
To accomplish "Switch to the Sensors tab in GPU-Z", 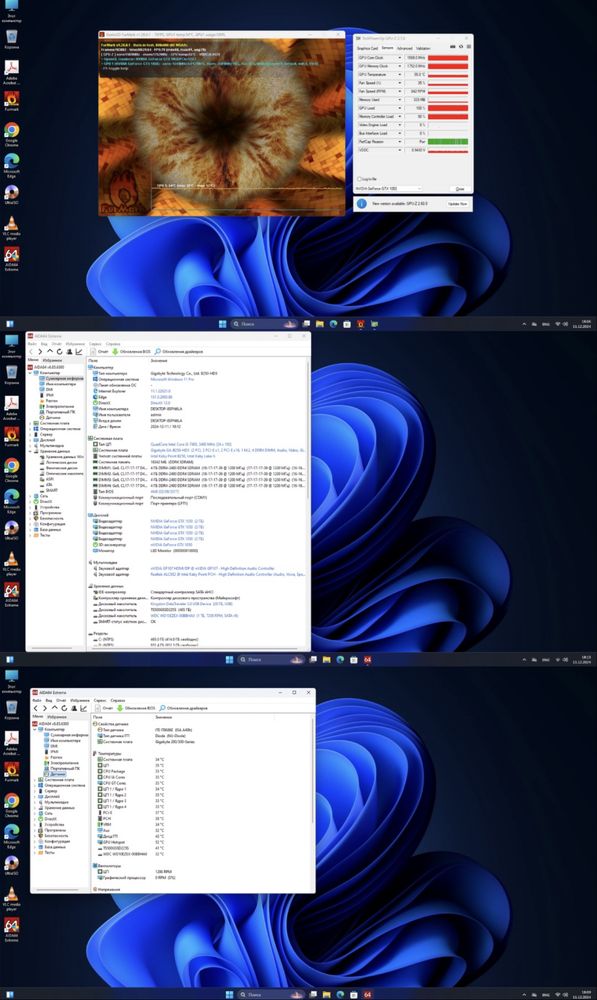I will 387,48.
